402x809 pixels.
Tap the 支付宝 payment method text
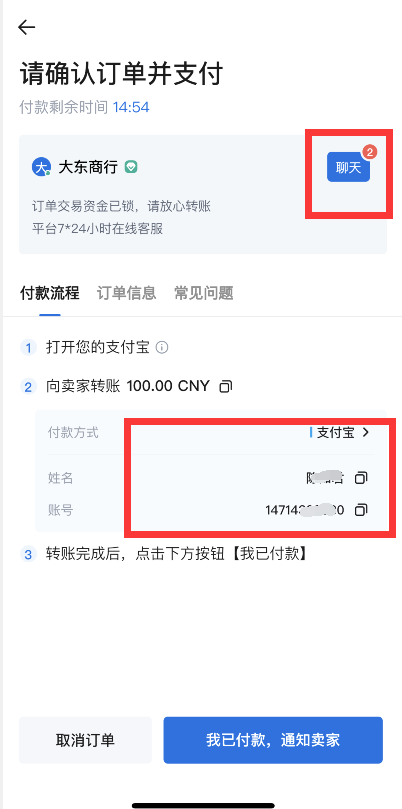tap(335, 432)
